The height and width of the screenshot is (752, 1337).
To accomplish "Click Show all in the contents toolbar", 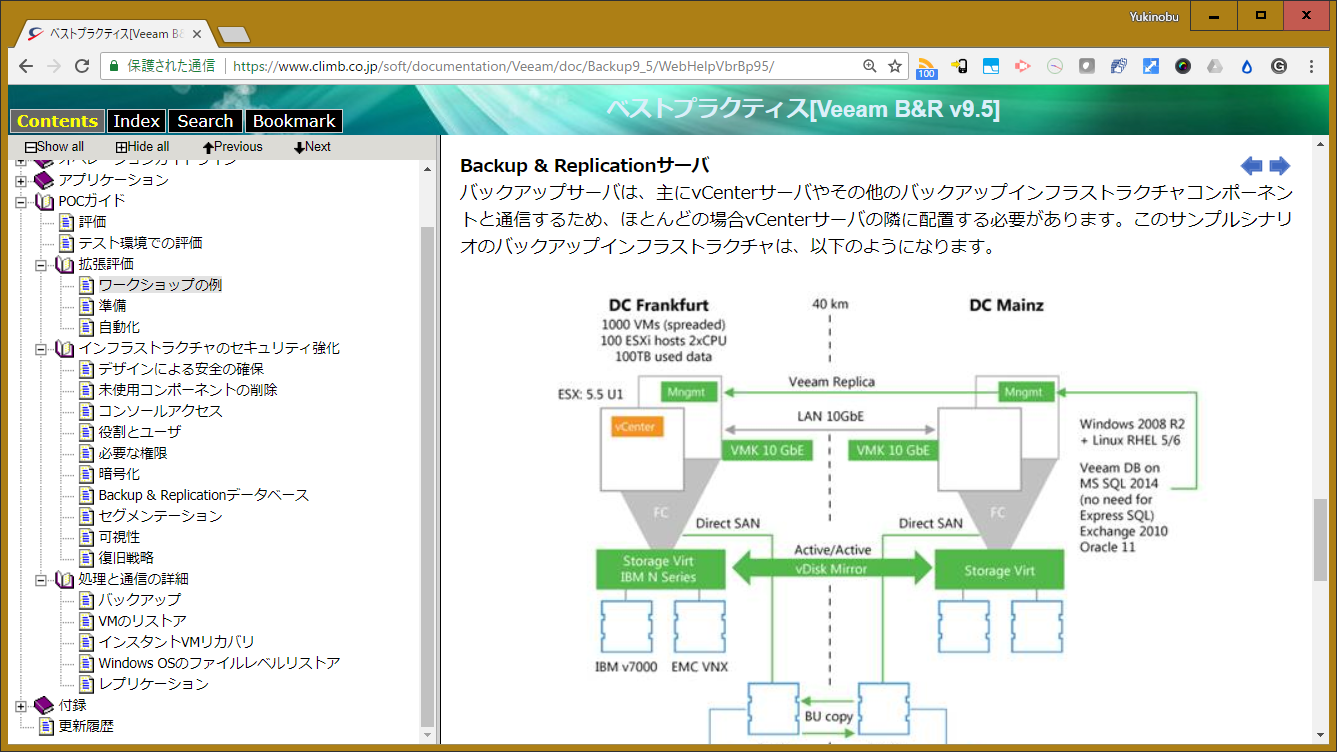I will coord(55,147).
